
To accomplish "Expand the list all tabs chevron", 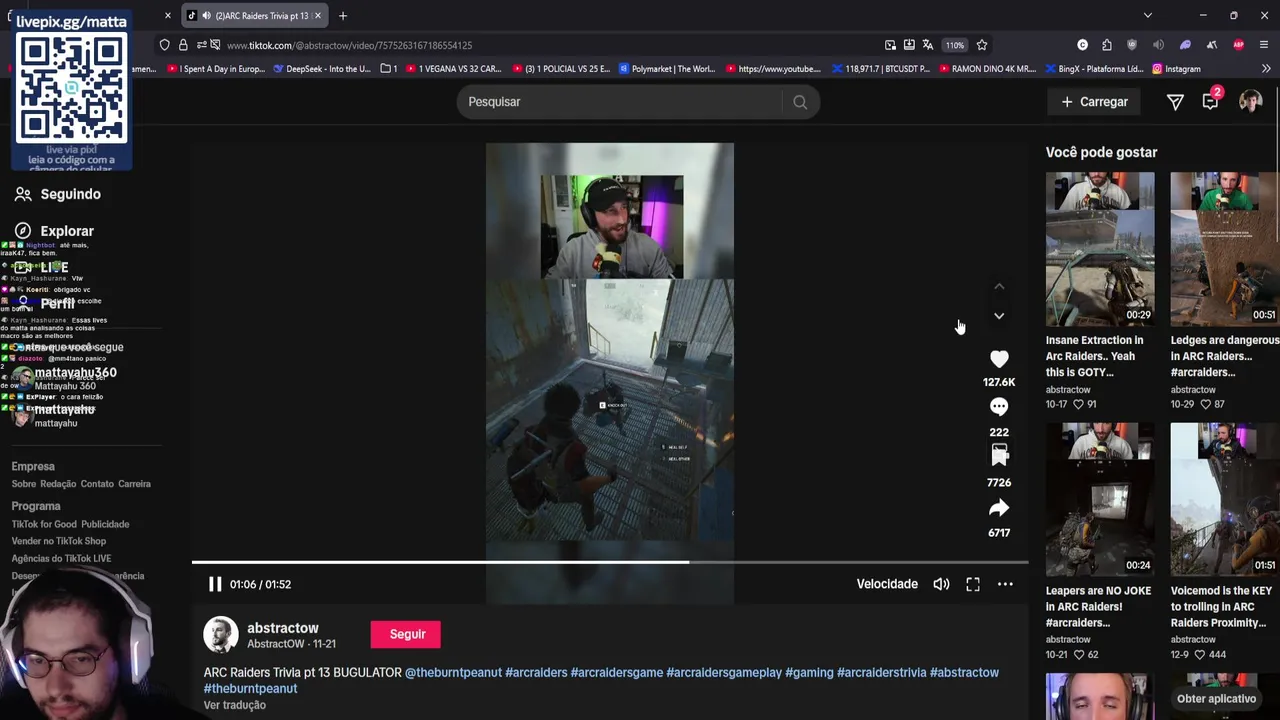I will coord(1148,16).
